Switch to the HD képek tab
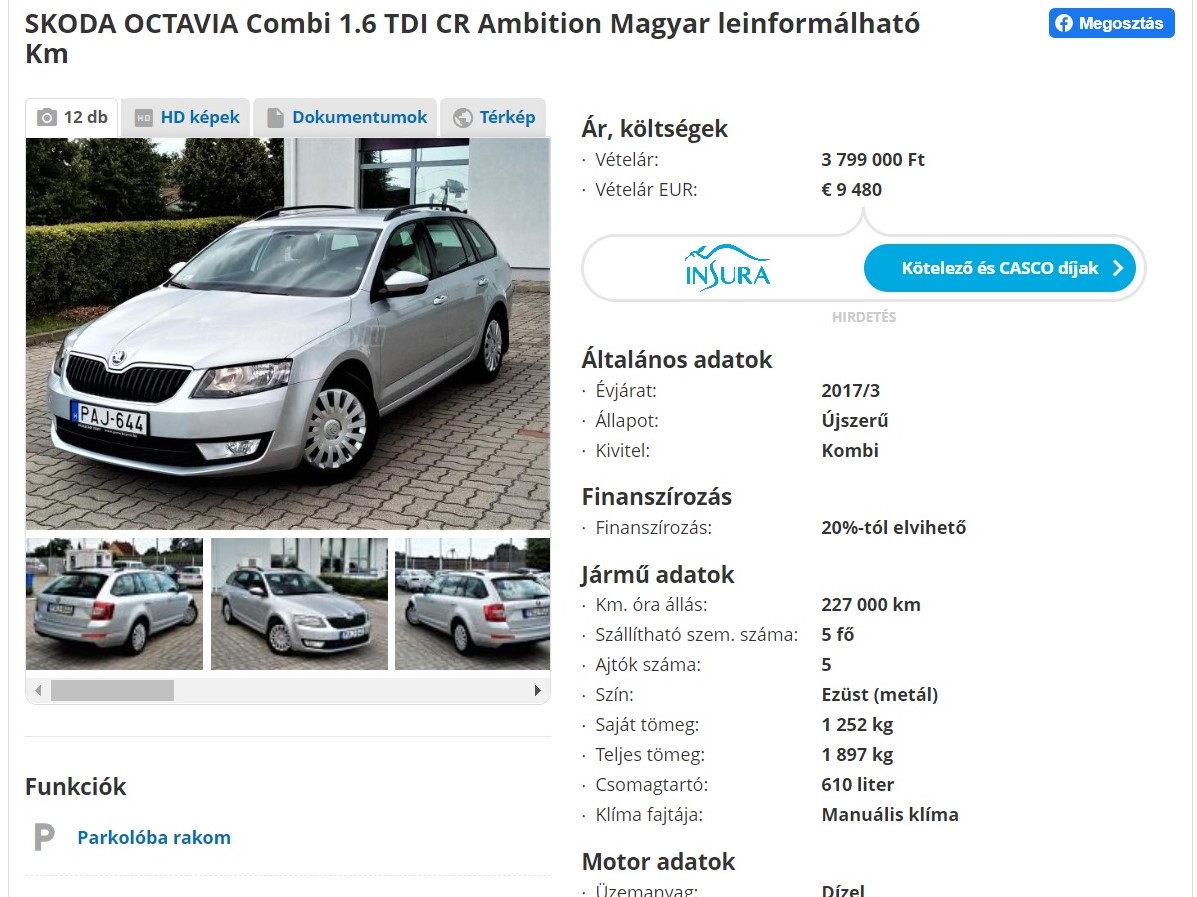Viewport: 1197px width, 897px height. tap(186, 118)
